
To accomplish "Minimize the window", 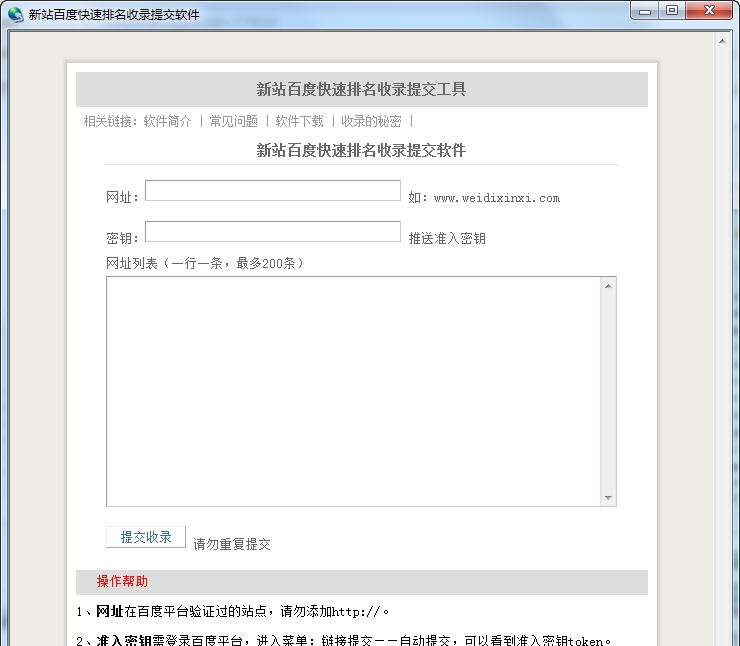I will coord(645,11).
